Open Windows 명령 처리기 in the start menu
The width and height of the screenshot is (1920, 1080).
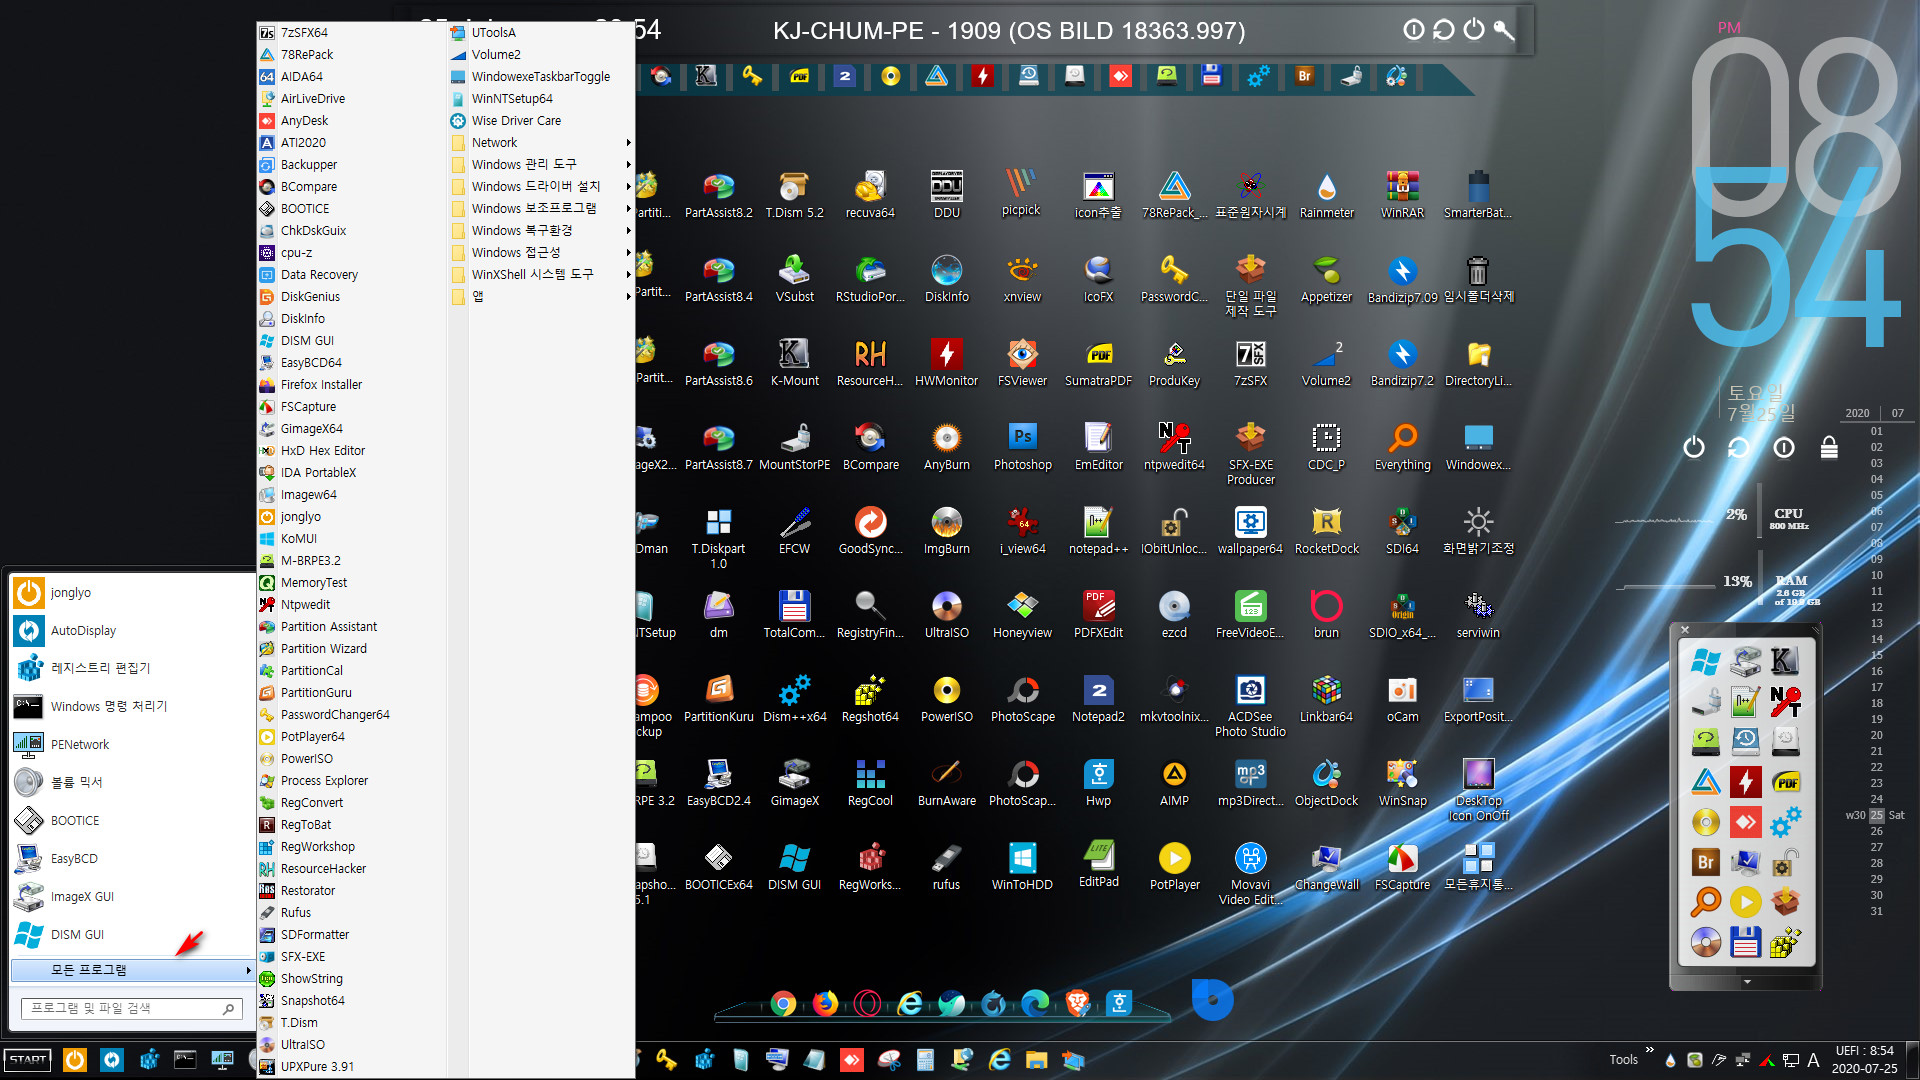[x=132, y=707]
